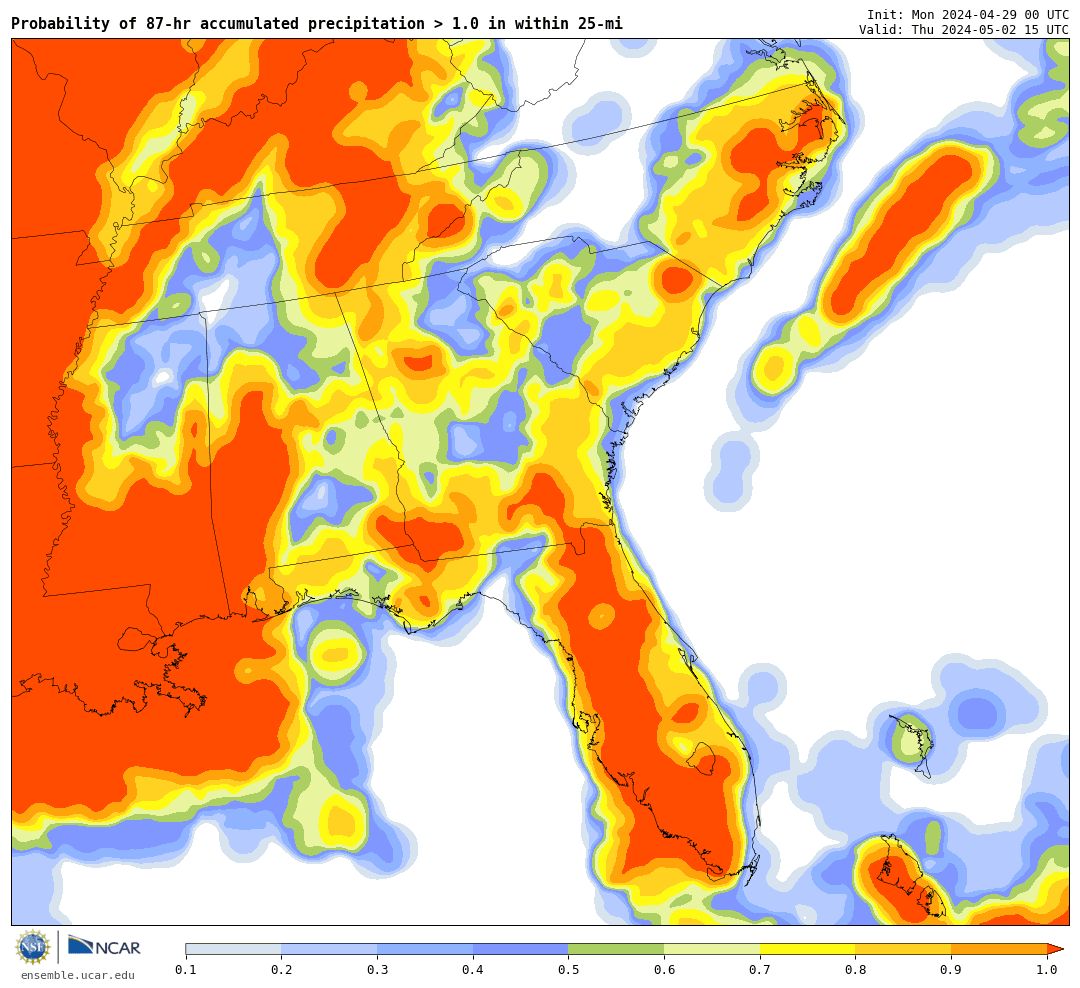Click the 0.2 colorbar tick label
The width and height of the screenshot is (1080, 988).
pyautogui.click(x=282, y=969)
